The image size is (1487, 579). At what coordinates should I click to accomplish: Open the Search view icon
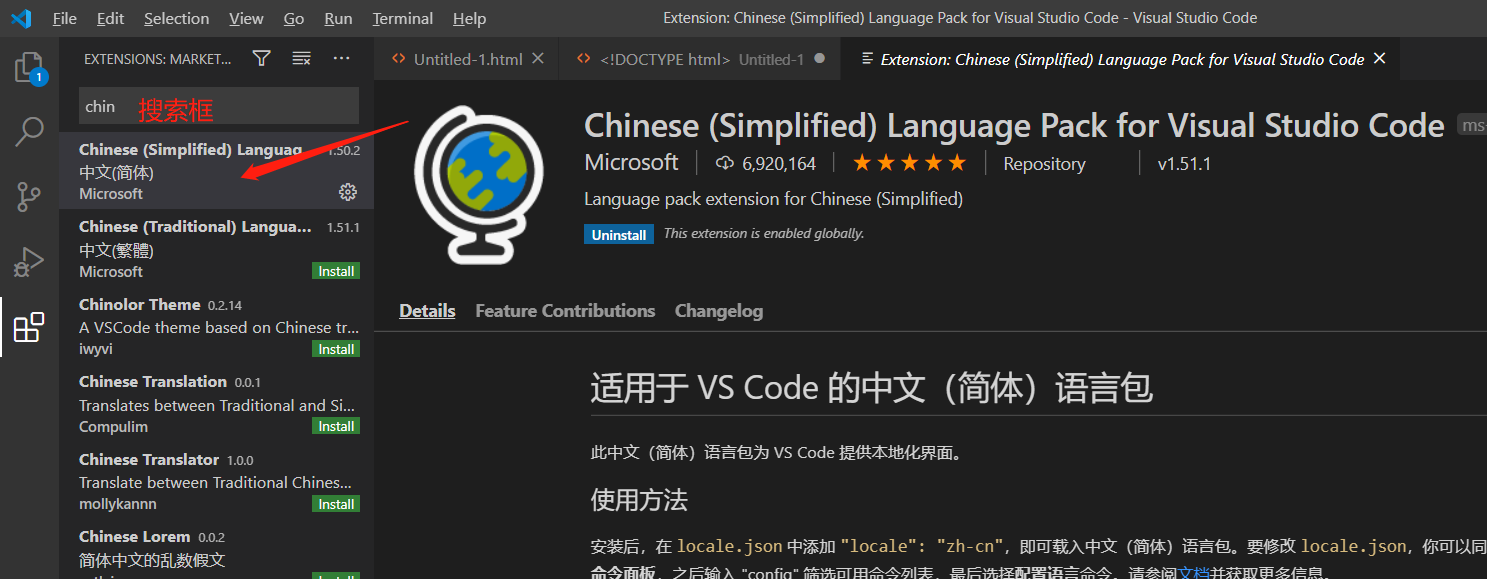29,131
